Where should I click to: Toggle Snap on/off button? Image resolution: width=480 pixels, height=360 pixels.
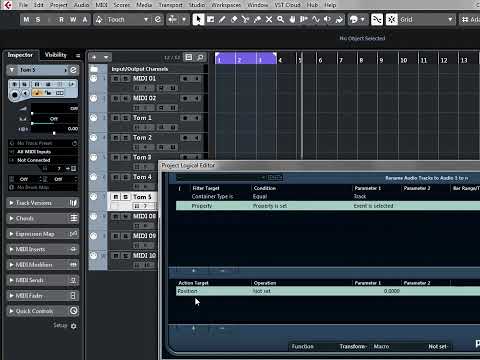392,19
